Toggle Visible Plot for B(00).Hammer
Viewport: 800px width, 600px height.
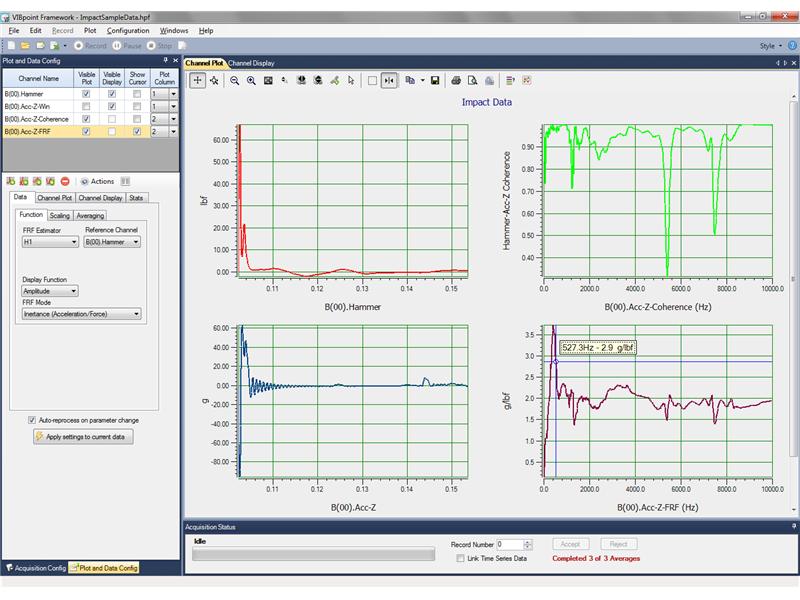click(x=86, y=94)
